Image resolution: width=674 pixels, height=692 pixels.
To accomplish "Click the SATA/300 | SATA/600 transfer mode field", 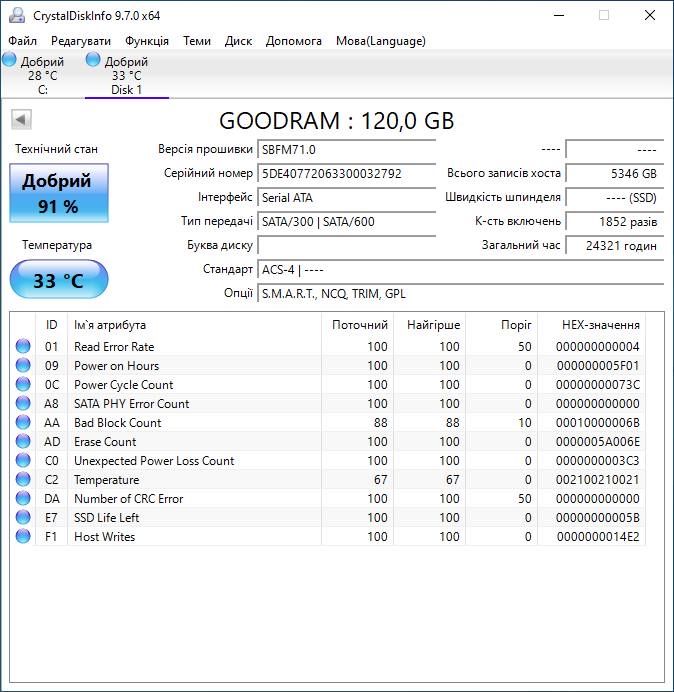I will [x=346, y=221].
